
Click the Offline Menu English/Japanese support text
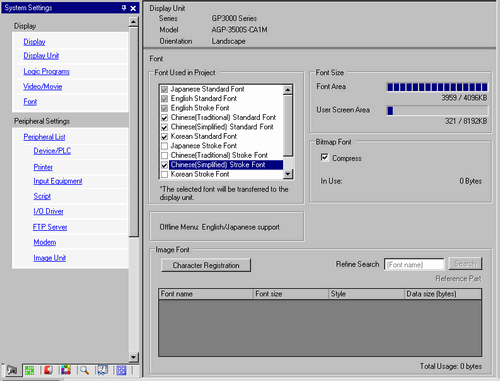pos(220,227)
